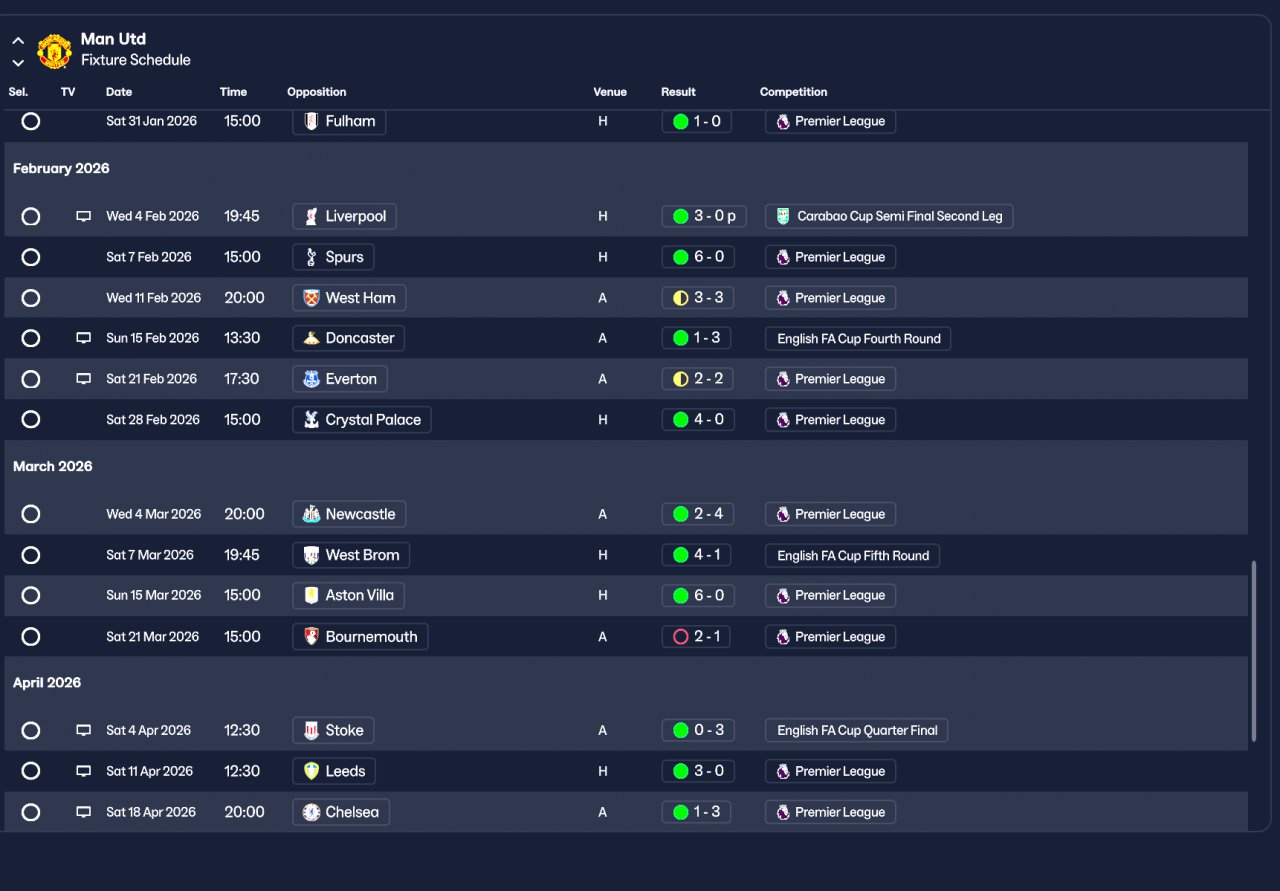Click the up chevron beside Man Utd
Screen dimensions: 1280x891
(18, 41)
